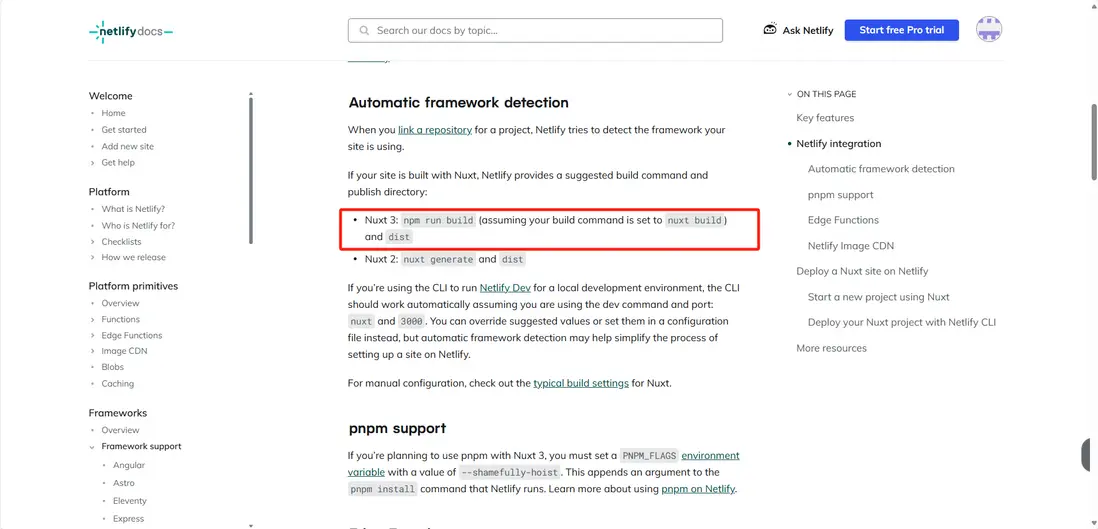Collapse the Framework support tree item
This screenshot has height=529, width=1098.
click(x=93, y=447)
